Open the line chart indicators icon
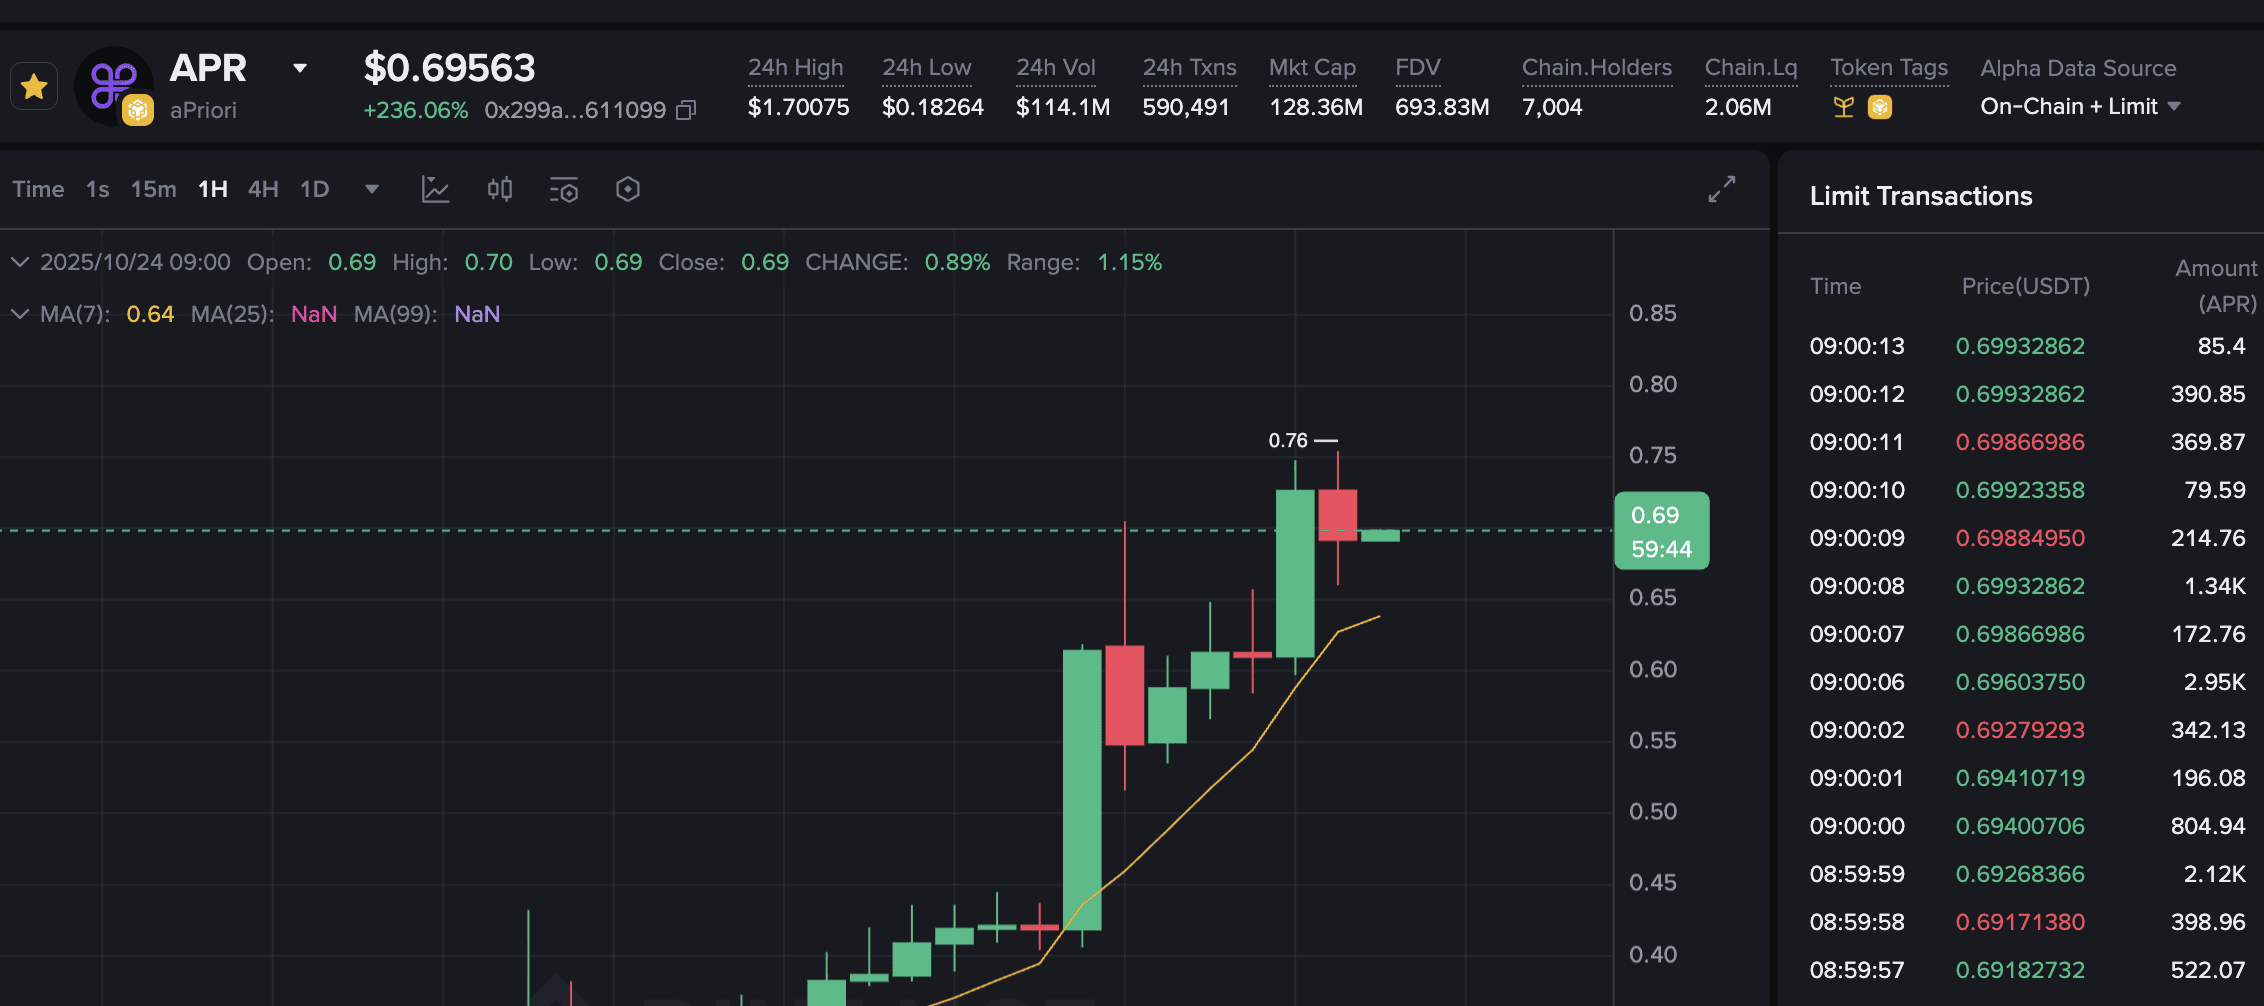This screenshot has width=2264, height=1006. coord(435,189)
